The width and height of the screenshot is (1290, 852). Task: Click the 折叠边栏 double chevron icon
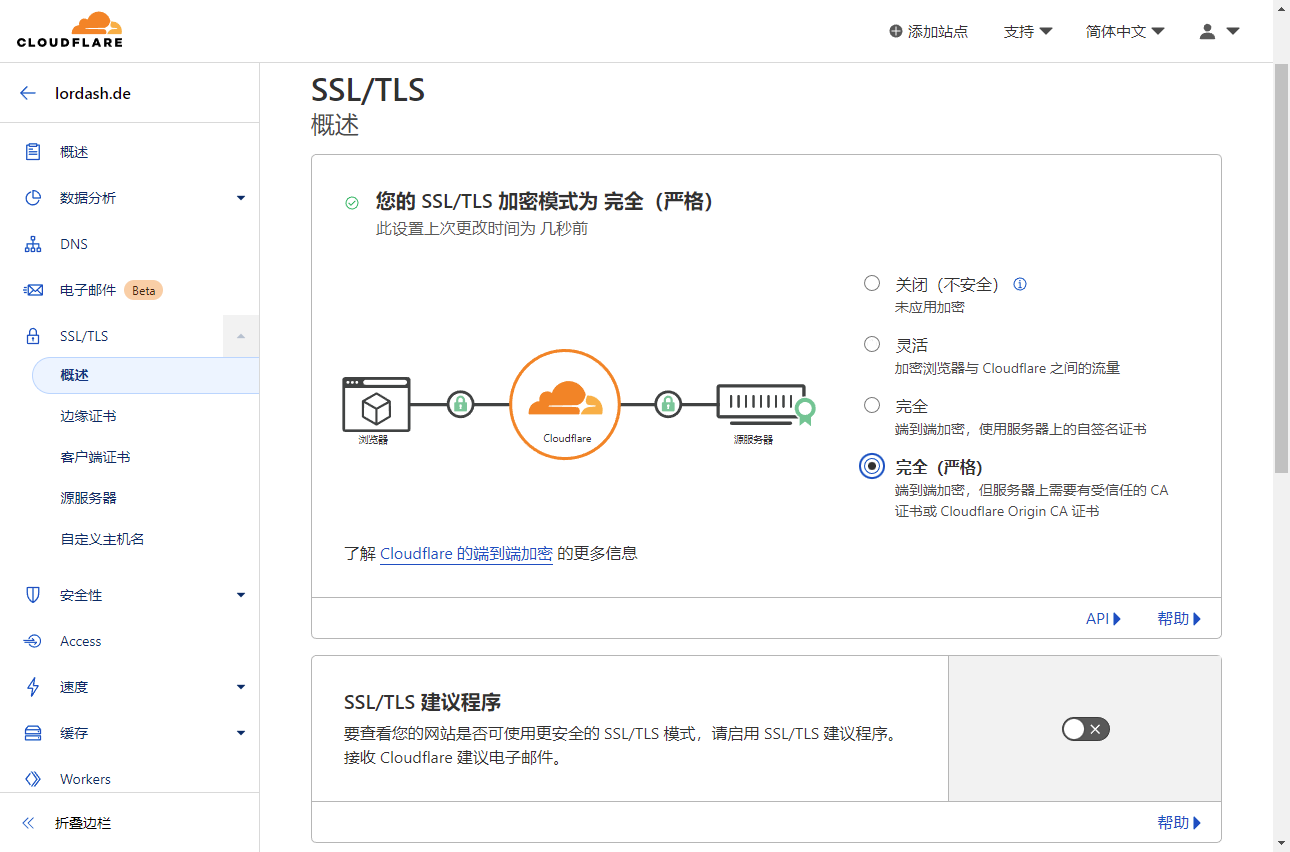coord(28,823)
